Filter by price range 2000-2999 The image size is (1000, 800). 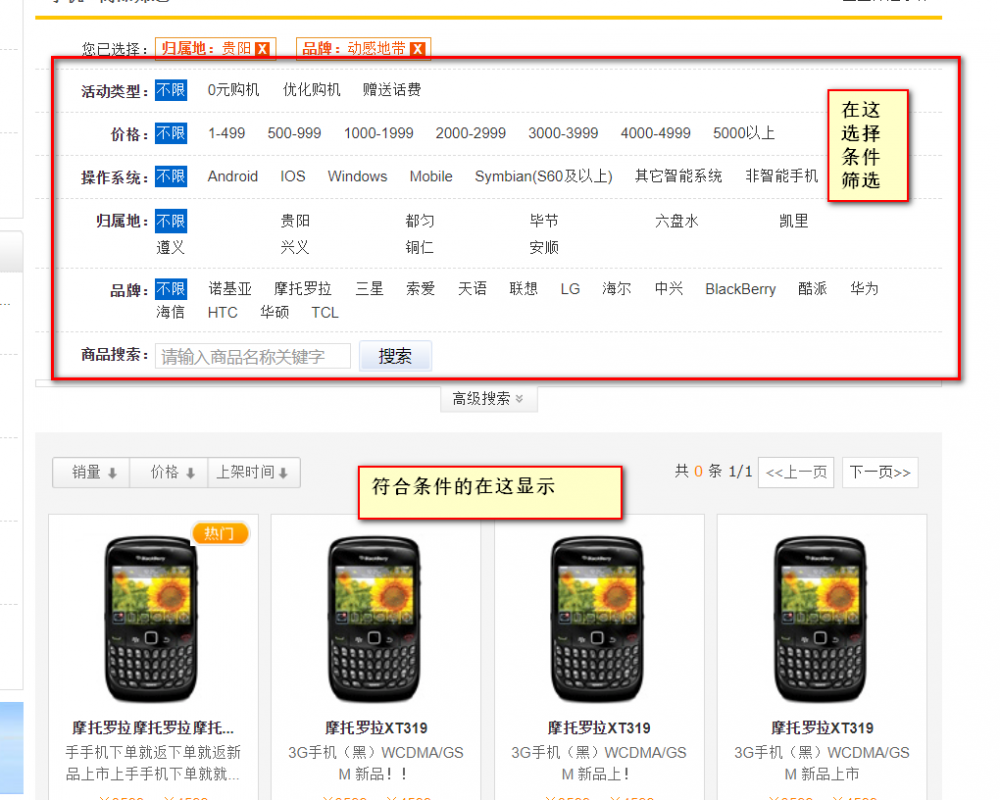(471, 133)
